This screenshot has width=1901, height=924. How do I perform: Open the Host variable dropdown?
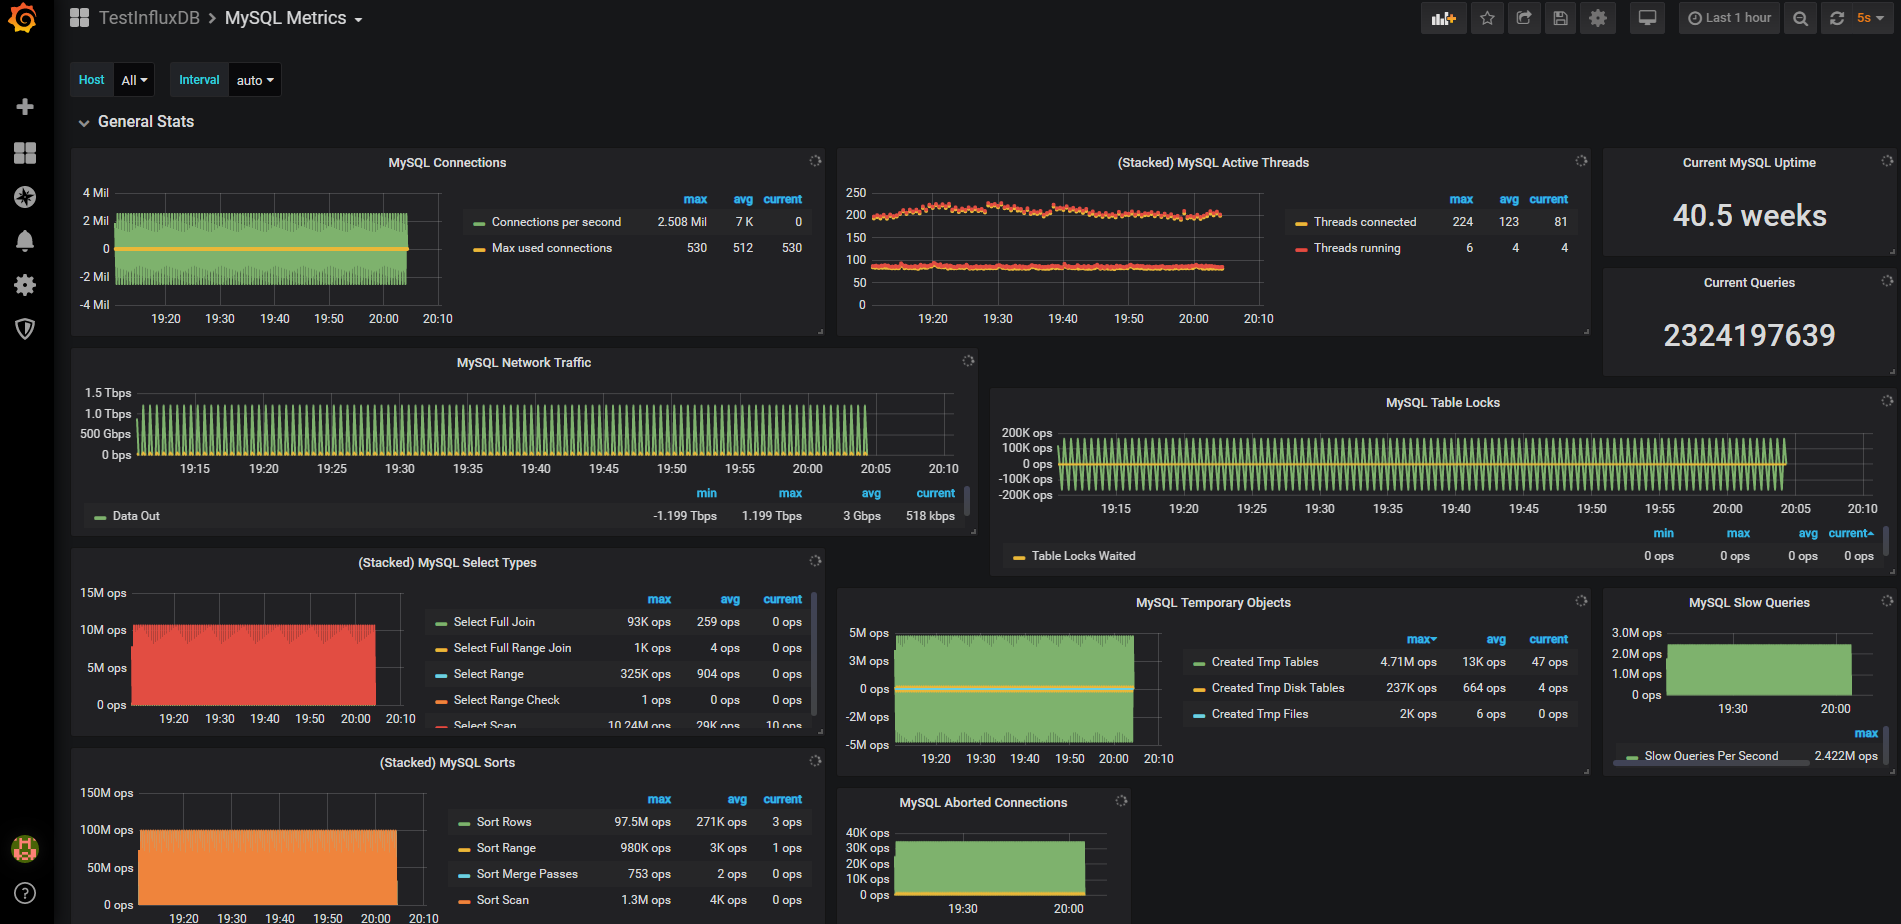pos(134,80)
